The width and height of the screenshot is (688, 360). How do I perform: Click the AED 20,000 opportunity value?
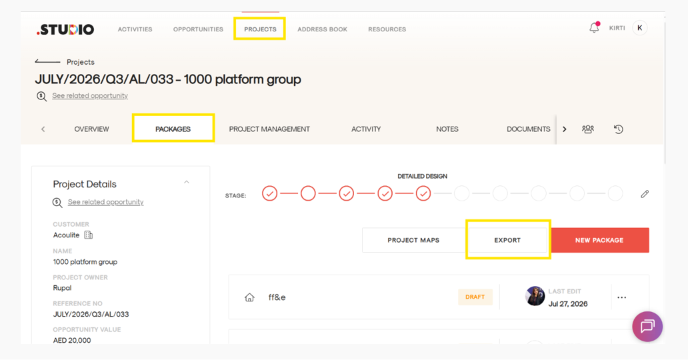pos(72,340)
